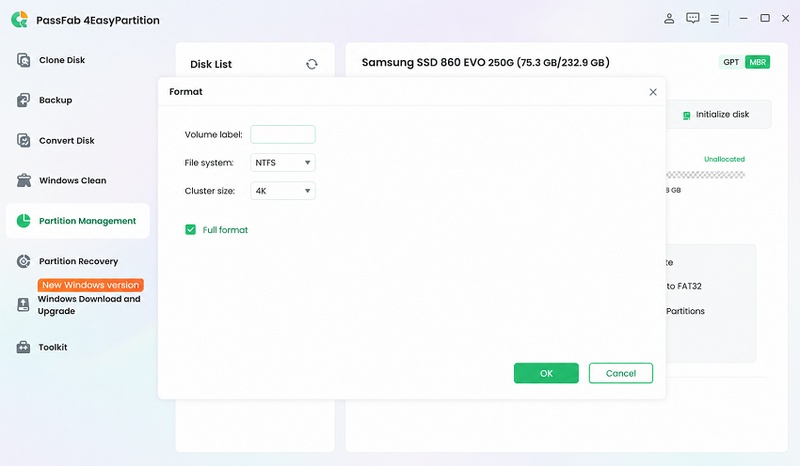800x466 pixels.
Task: Confirm format with OK button
Action: (546, 373)
